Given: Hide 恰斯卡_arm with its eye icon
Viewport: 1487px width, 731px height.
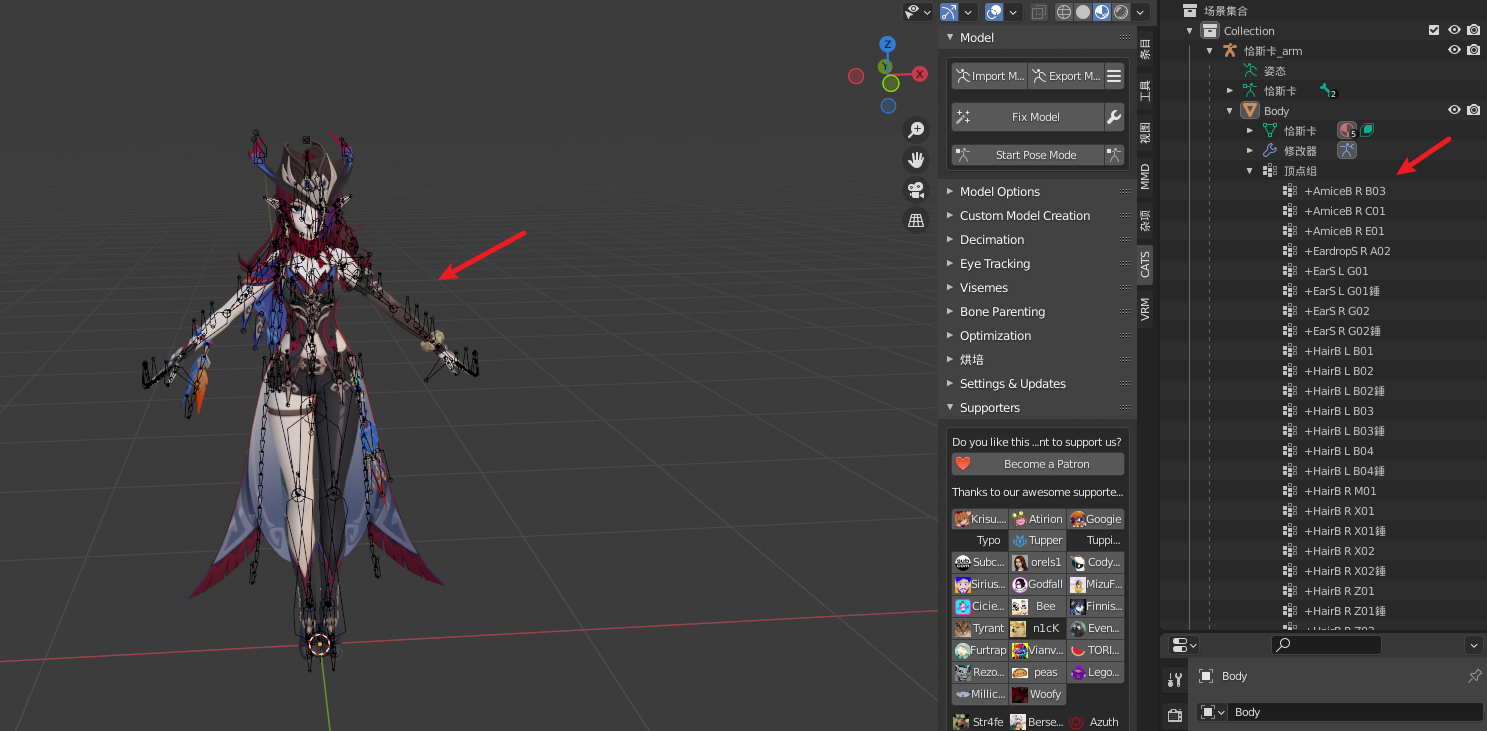Looking at the screenshot, I should (x=1454, y=51).
